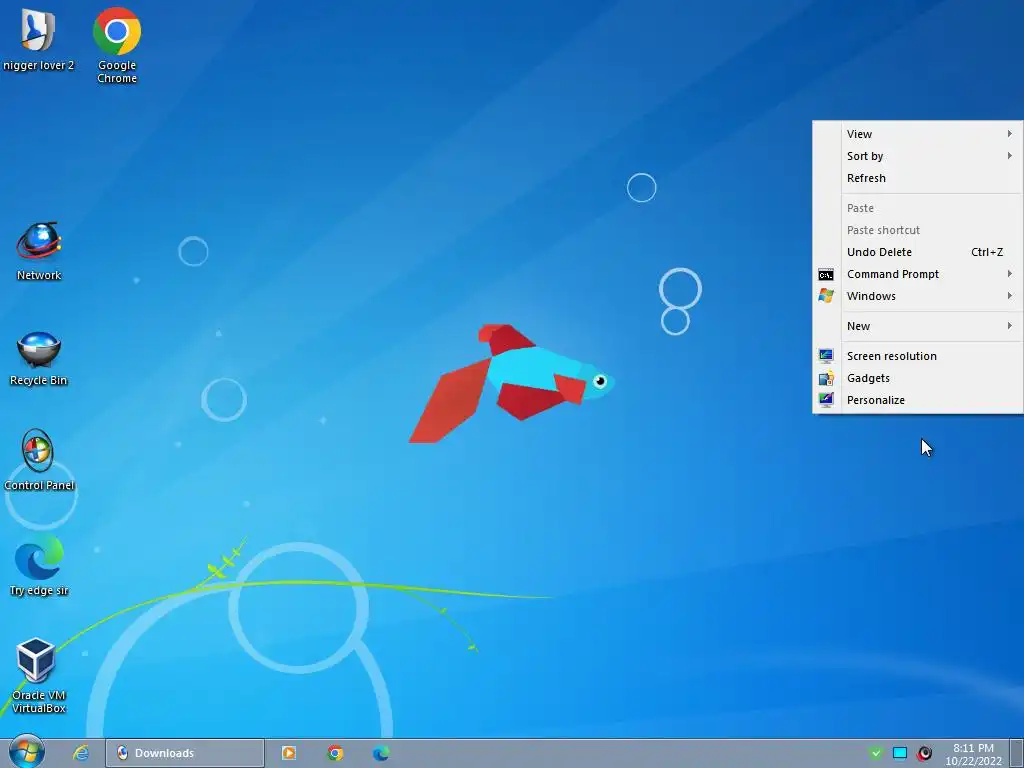
Task: Click the green shield tray icon
Action: [x=876, y=753]
